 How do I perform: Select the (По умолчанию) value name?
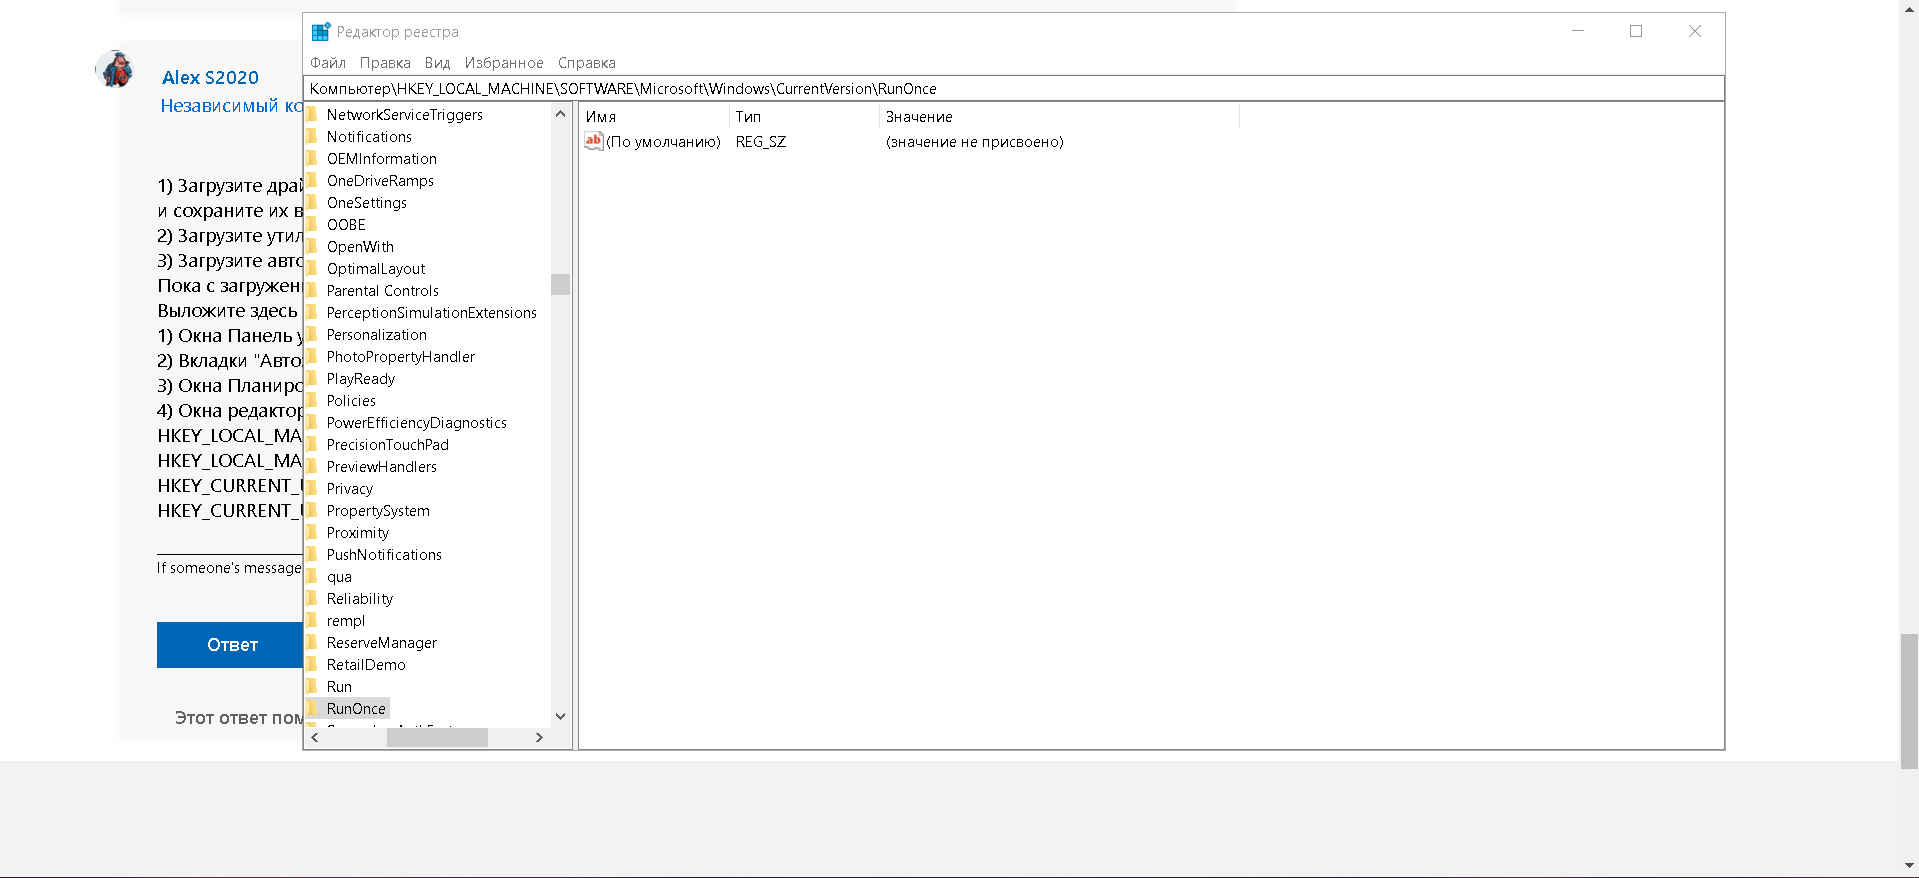(x=663, y=142)
